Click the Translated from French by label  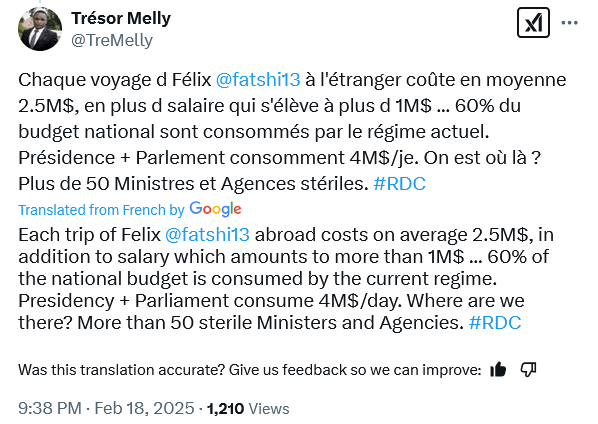(x=101, y=210)
